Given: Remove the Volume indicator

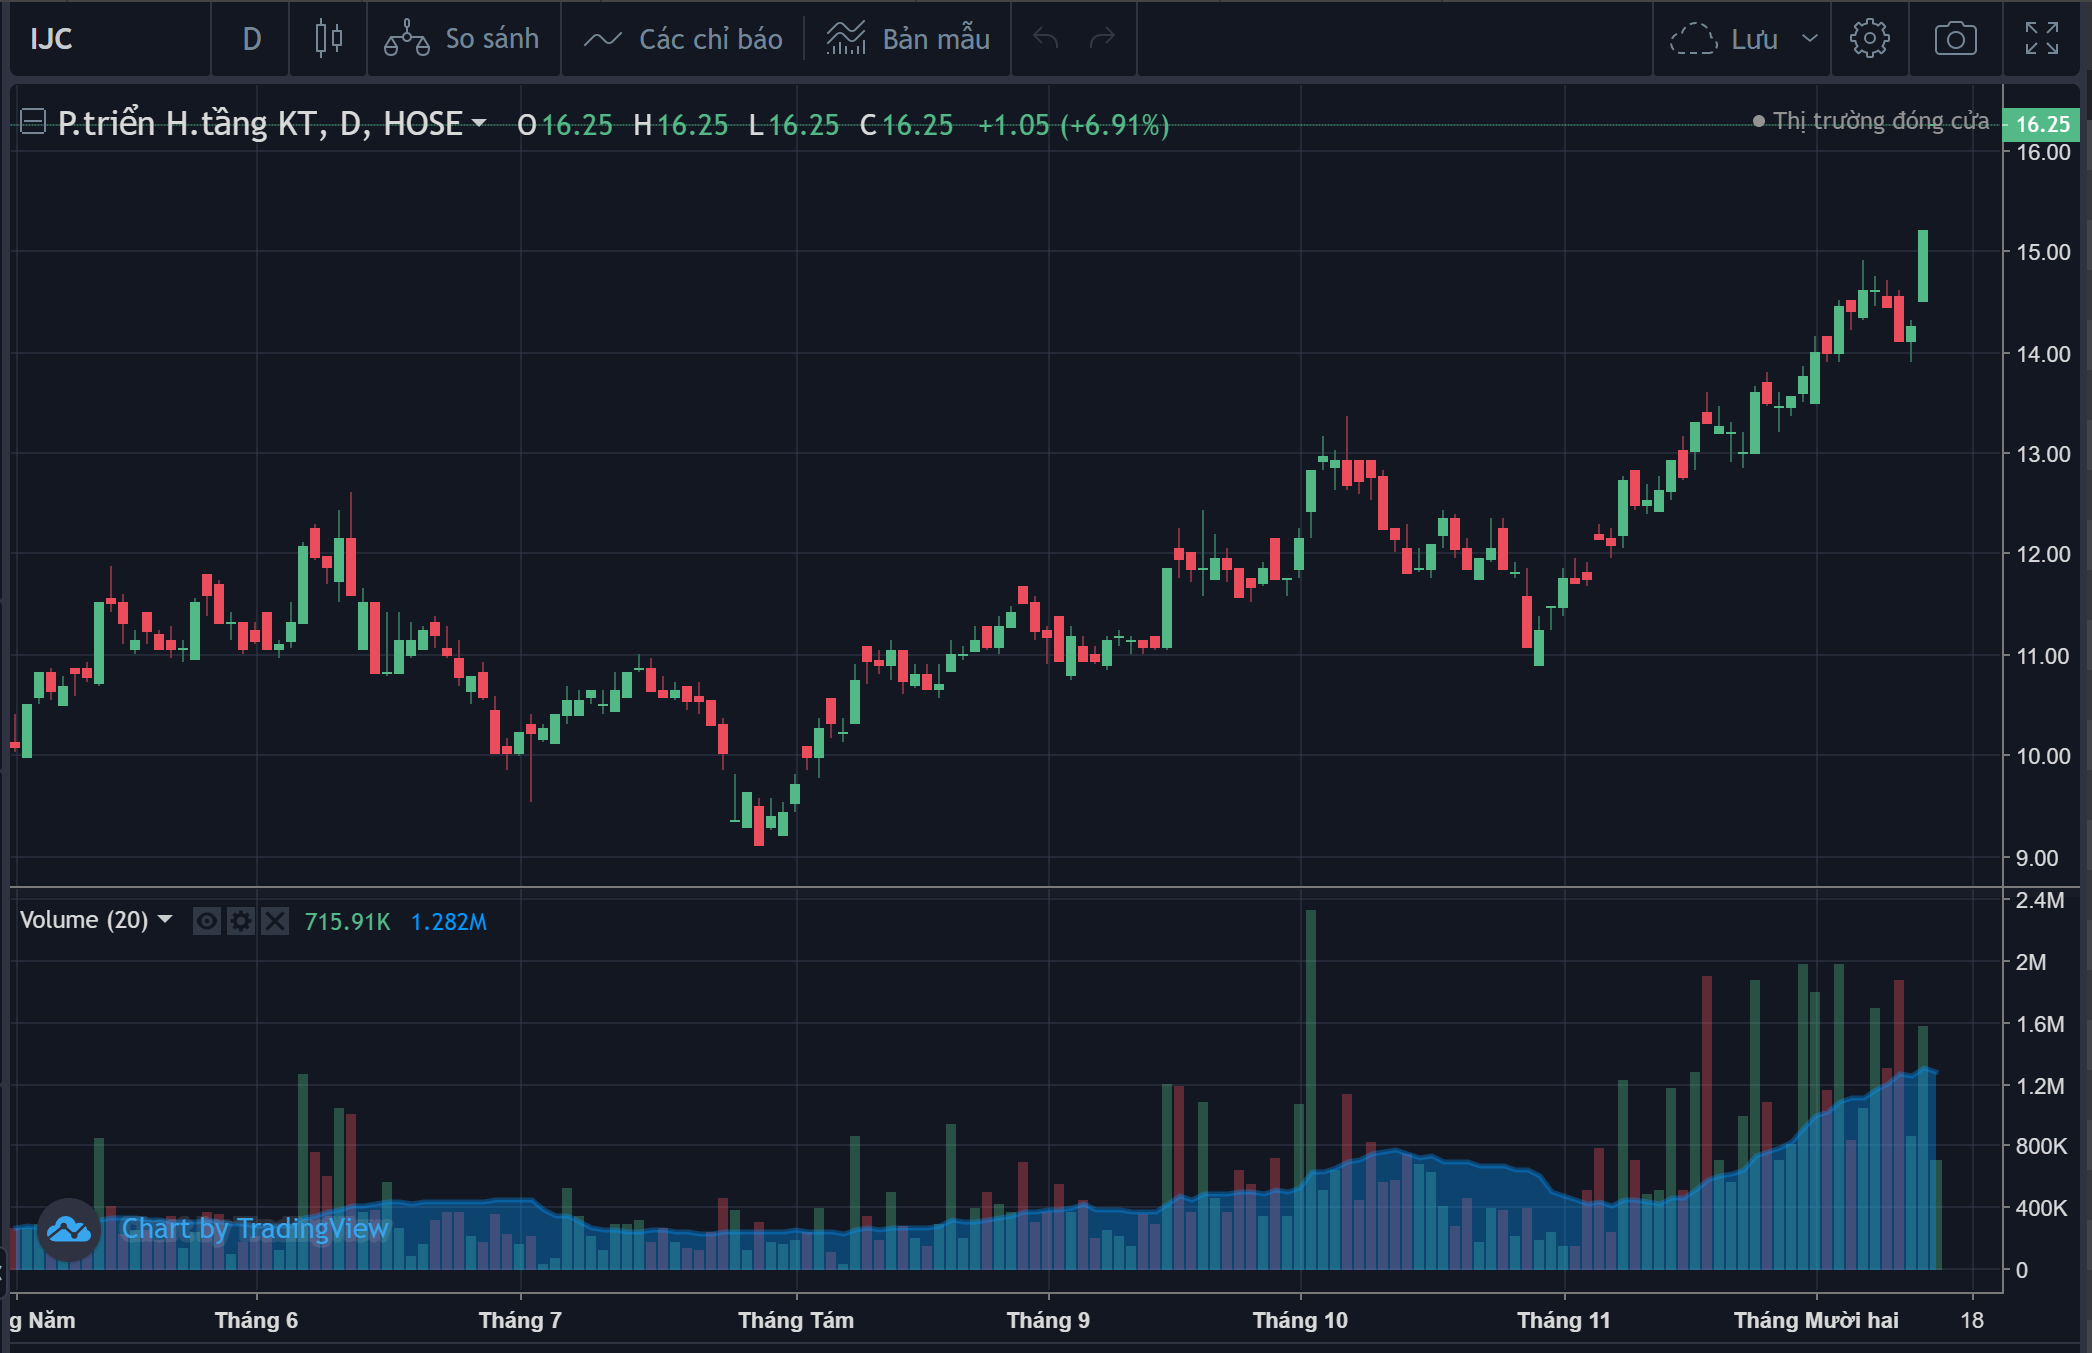Looking at the screenshot, I should pos(274,921).
